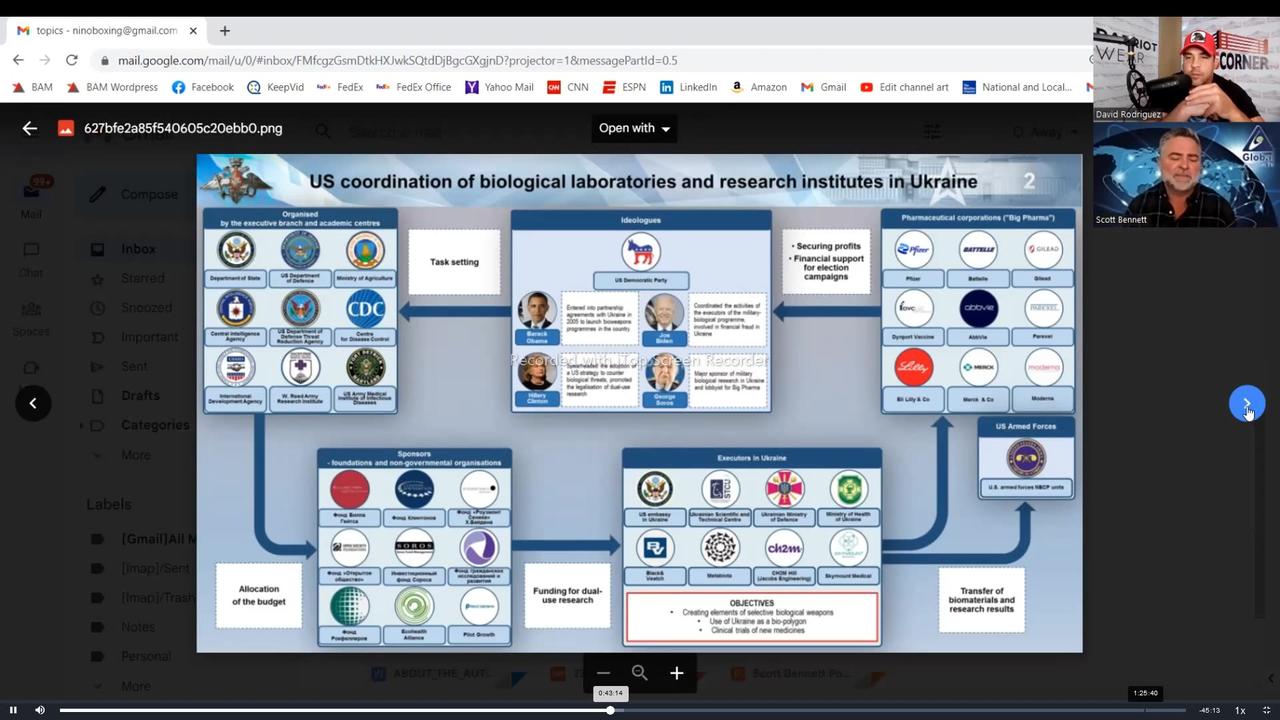This screenshot has width=1280, height=720.
Task: Select David Rodriguez video thumbnail
Action: [1186, 69]
